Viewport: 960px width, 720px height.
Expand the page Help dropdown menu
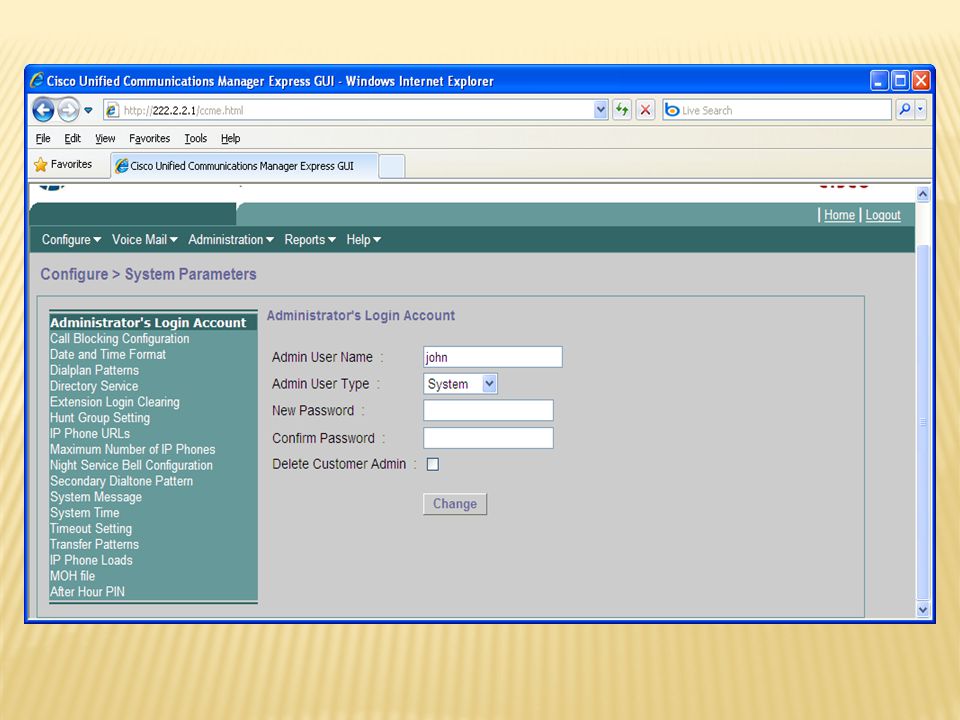pos(364,239)
